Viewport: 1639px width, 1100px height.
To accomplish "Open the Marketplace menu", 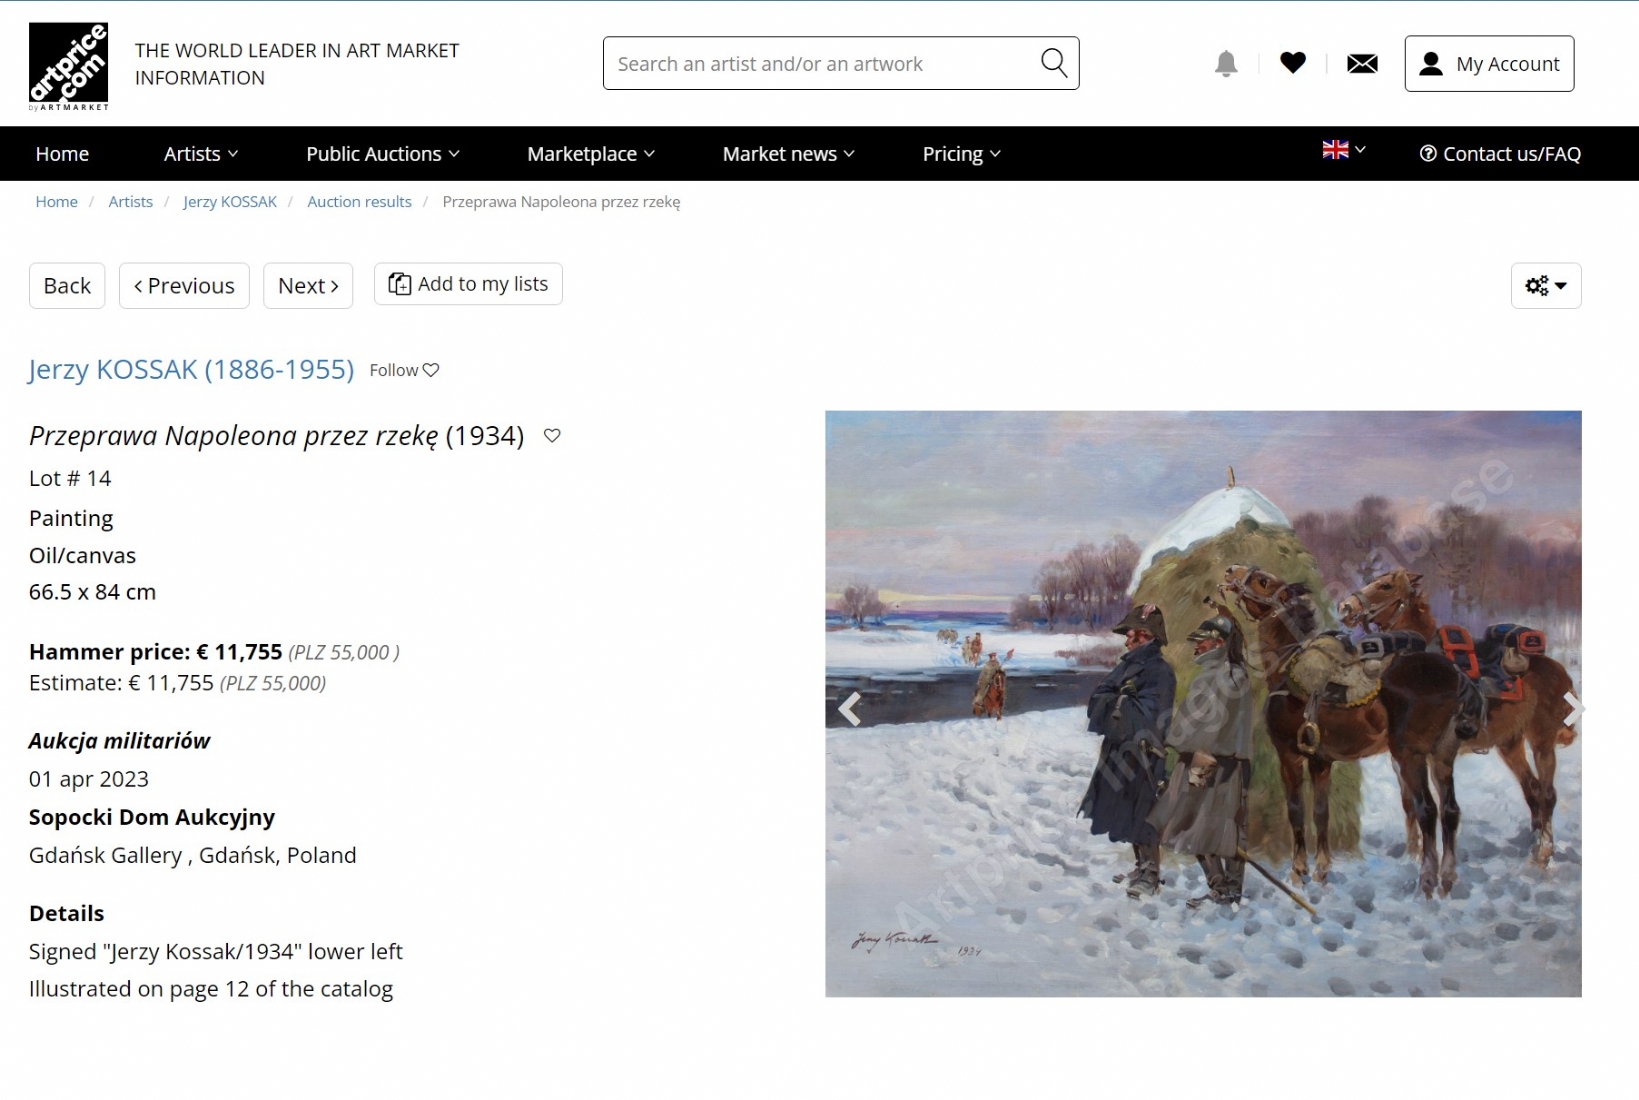I will point(591,154).
